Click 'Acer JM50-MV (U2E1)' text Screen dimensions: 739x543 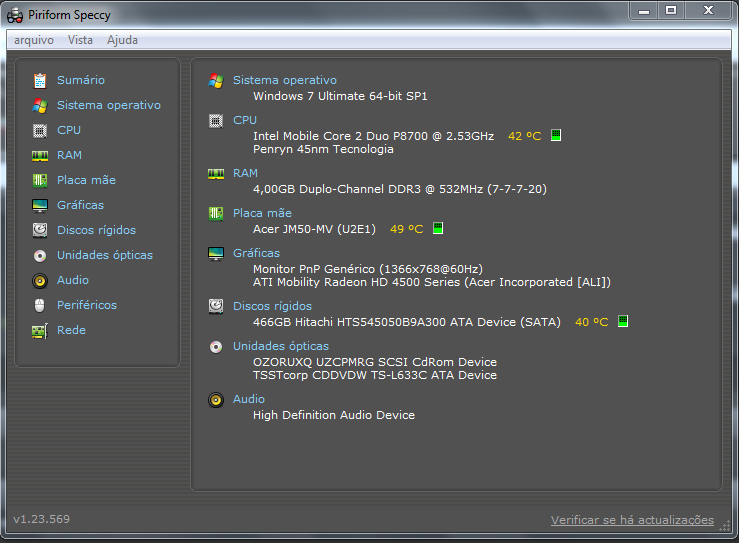314,229
